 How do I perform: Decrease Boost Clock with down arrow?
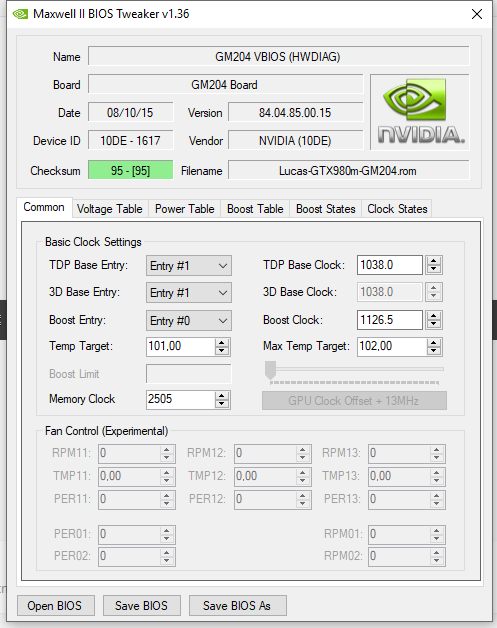434,324
